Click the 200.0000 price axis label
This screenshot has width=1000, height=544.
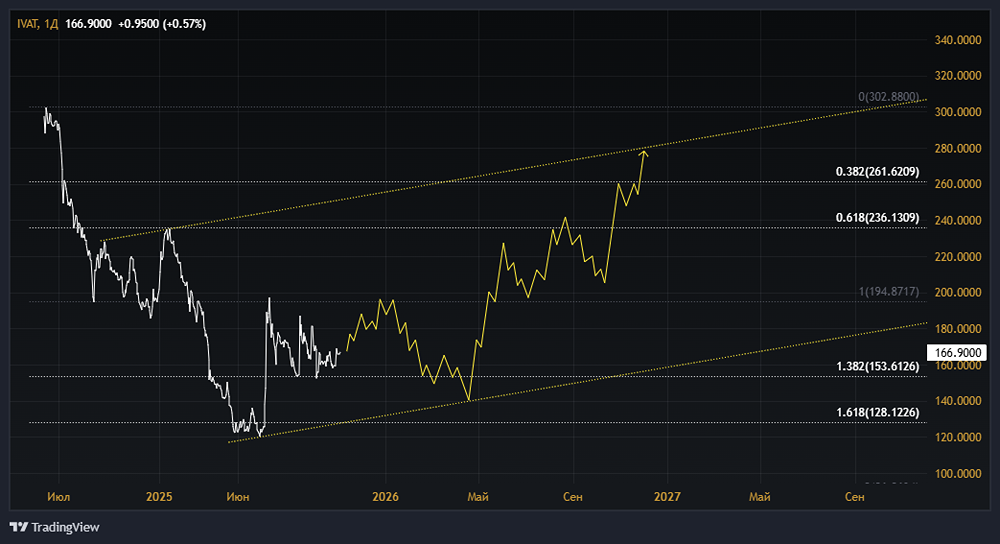(x=957, y=292)
